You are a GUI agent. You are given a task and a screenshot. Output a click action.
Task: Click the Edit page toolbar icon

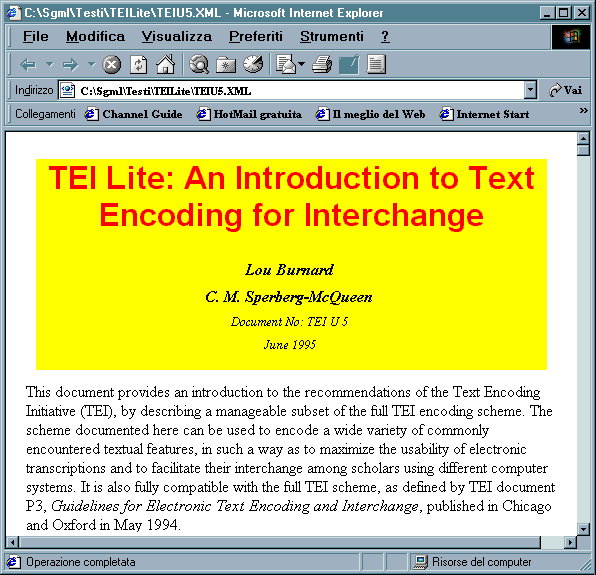(349, 64)
